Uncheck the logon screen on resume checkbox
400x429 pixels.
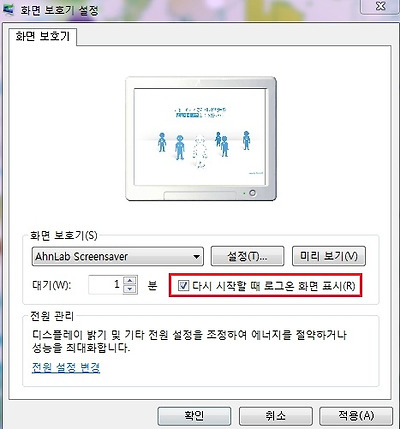point(183,286)
